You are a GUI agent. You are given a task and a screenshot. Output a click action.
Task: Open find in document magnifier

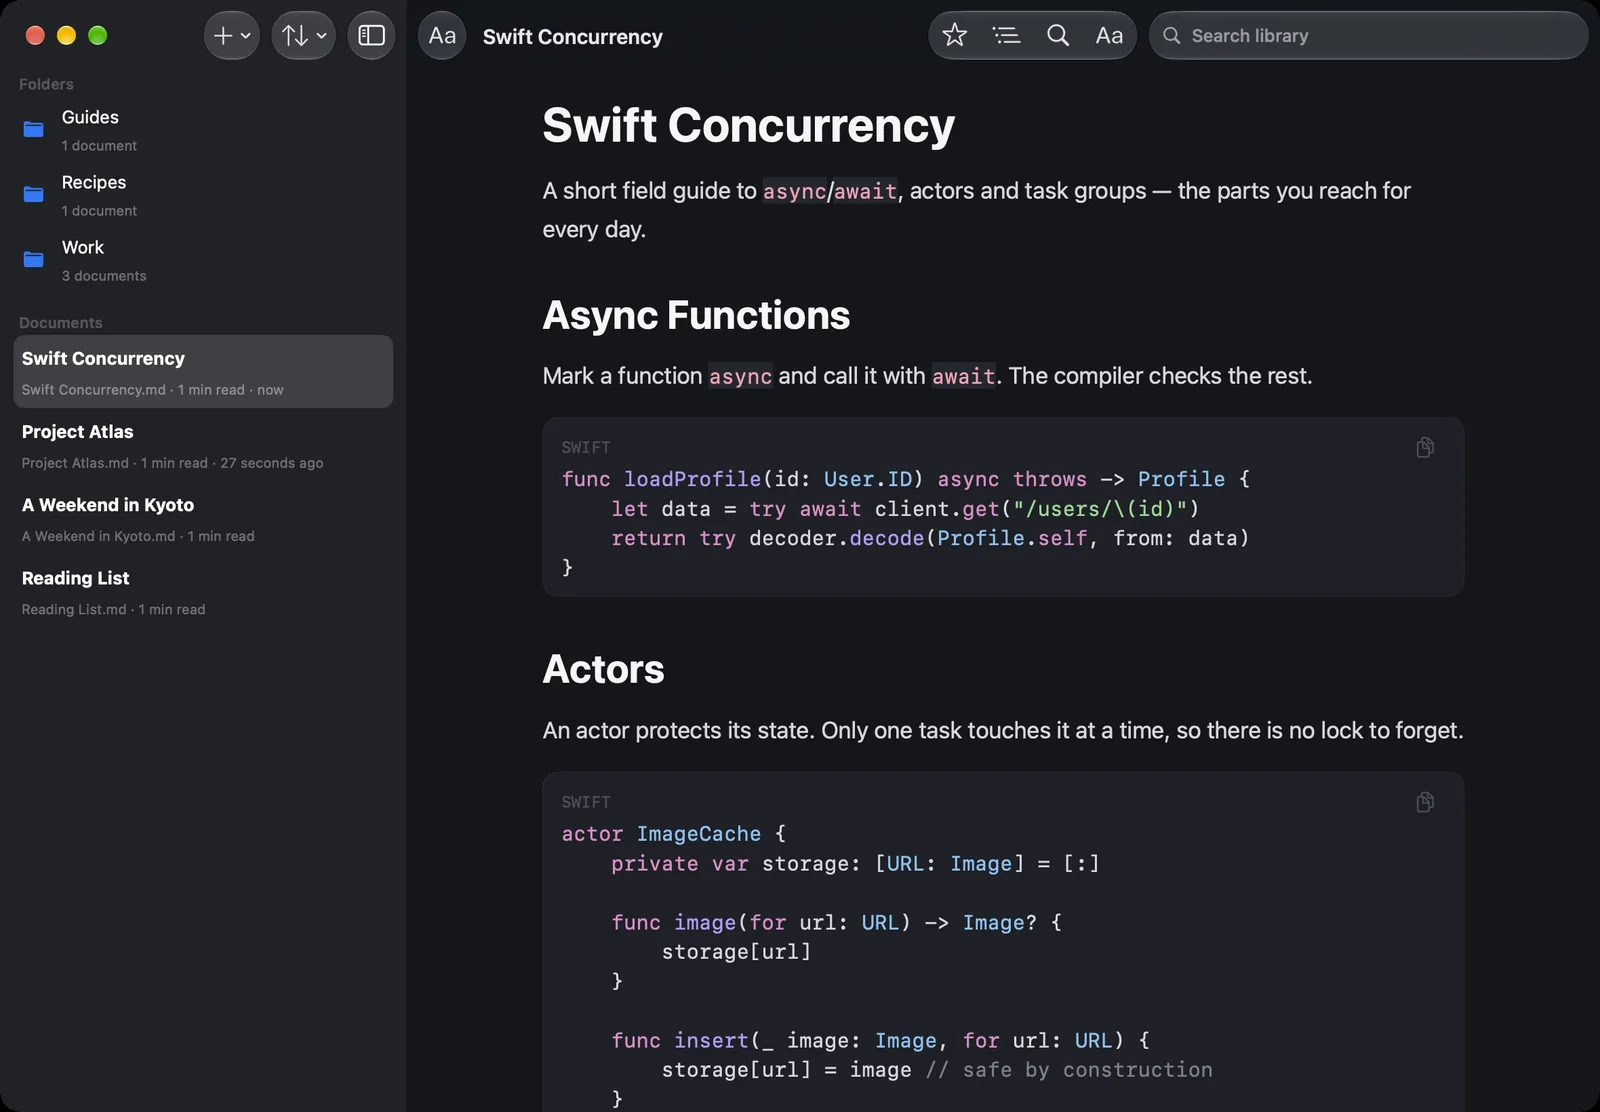point(1058,36)
